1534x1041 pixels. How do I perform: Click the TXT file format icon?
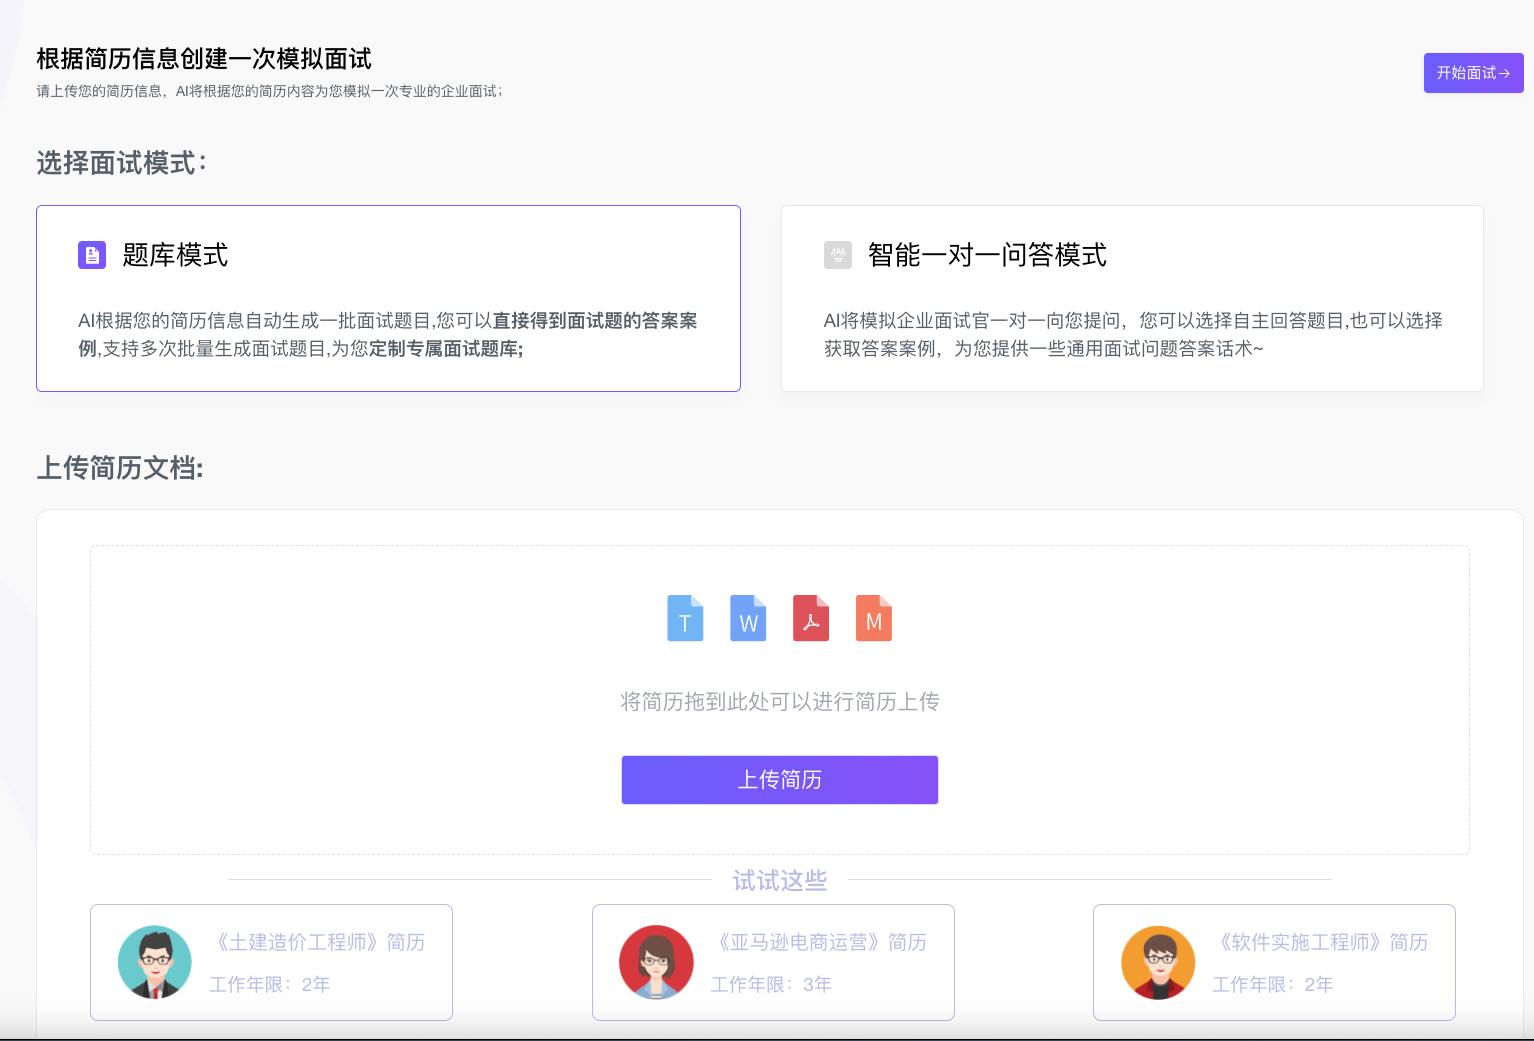point(685,618)
